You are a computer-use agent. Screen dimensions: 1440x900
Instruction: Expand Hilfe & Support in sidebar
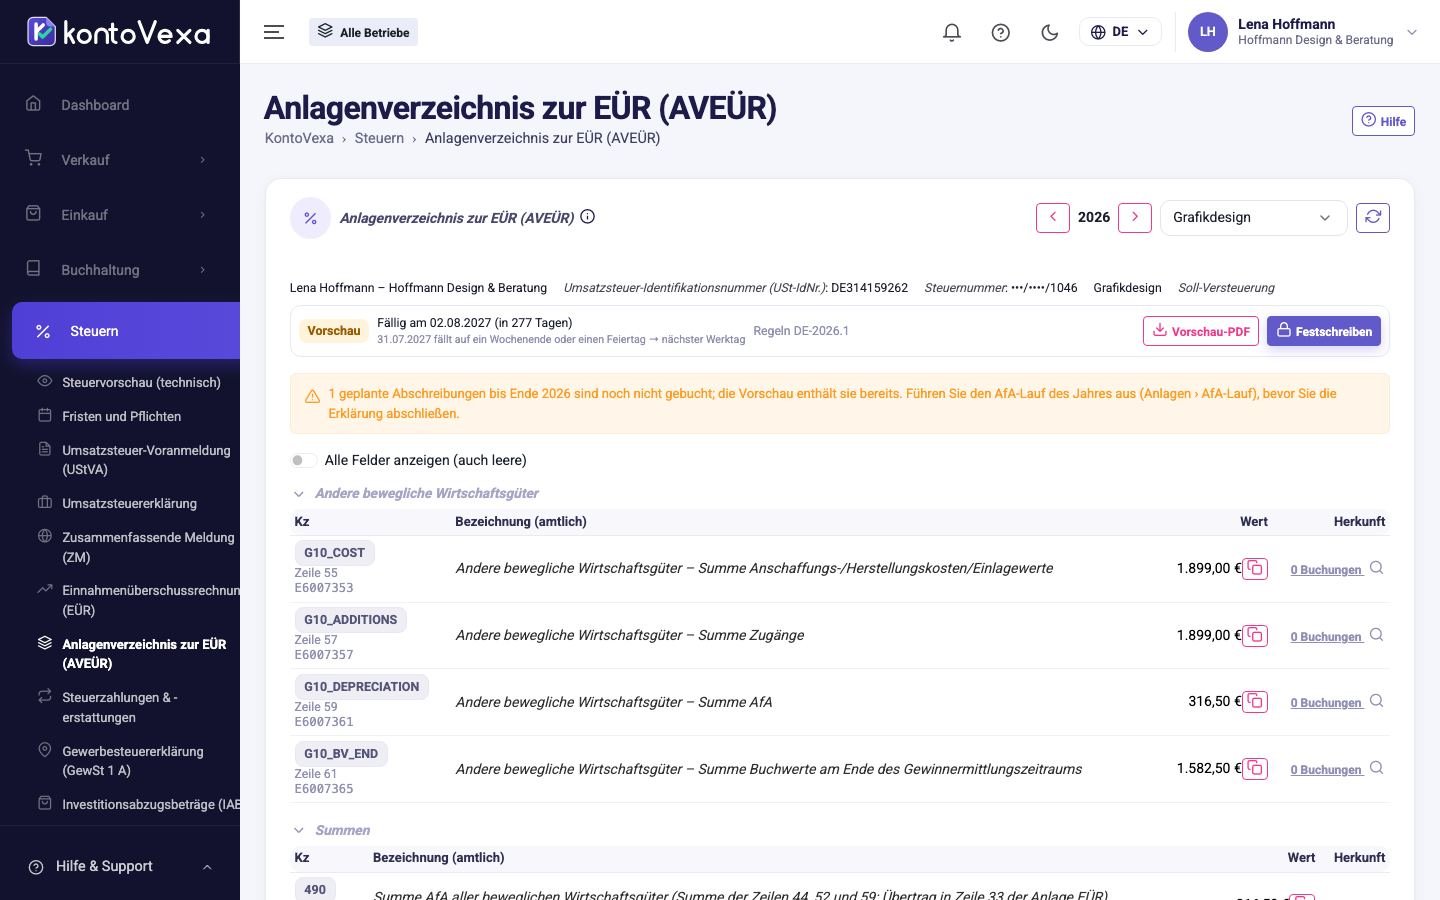click(x=120, y=867)
